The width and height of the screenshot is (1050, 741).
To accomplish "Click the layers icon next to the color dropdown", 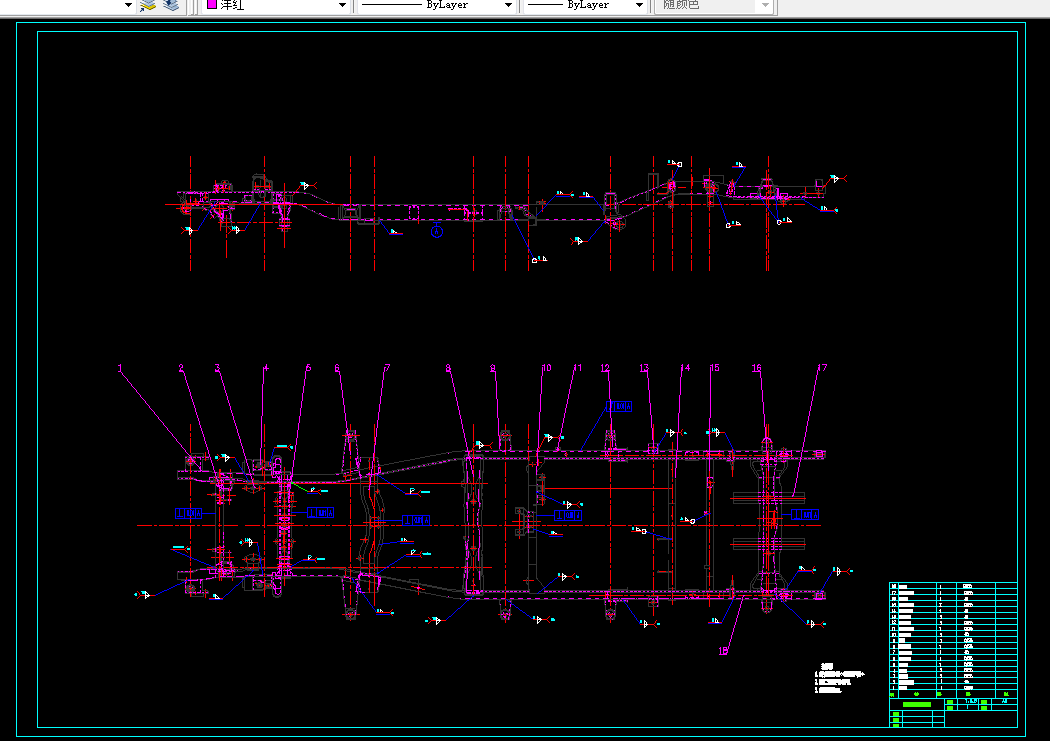I will 171,5.
